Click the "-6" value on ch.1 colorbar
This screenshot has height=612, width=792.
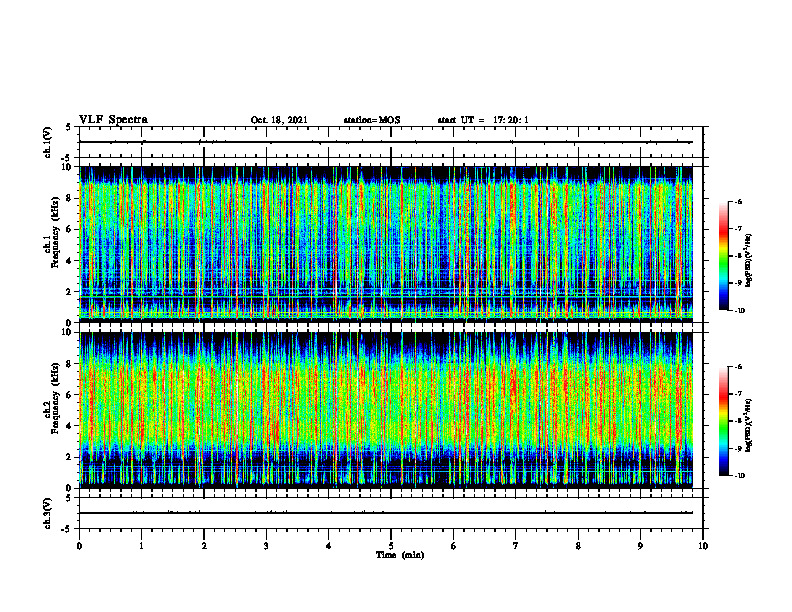[x=737, y=201]
